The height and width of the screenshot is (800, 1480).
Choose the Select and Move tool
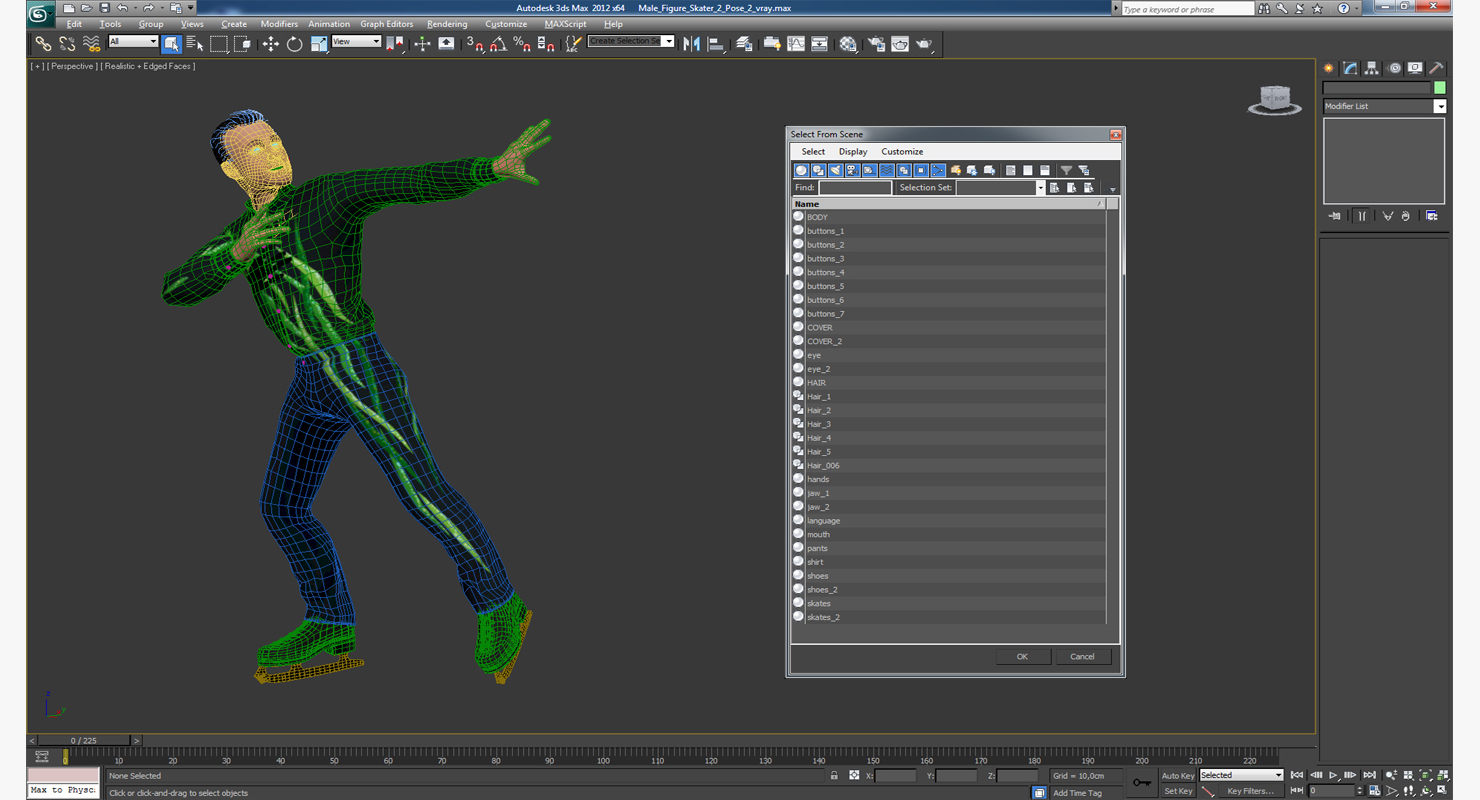point(270,44)
